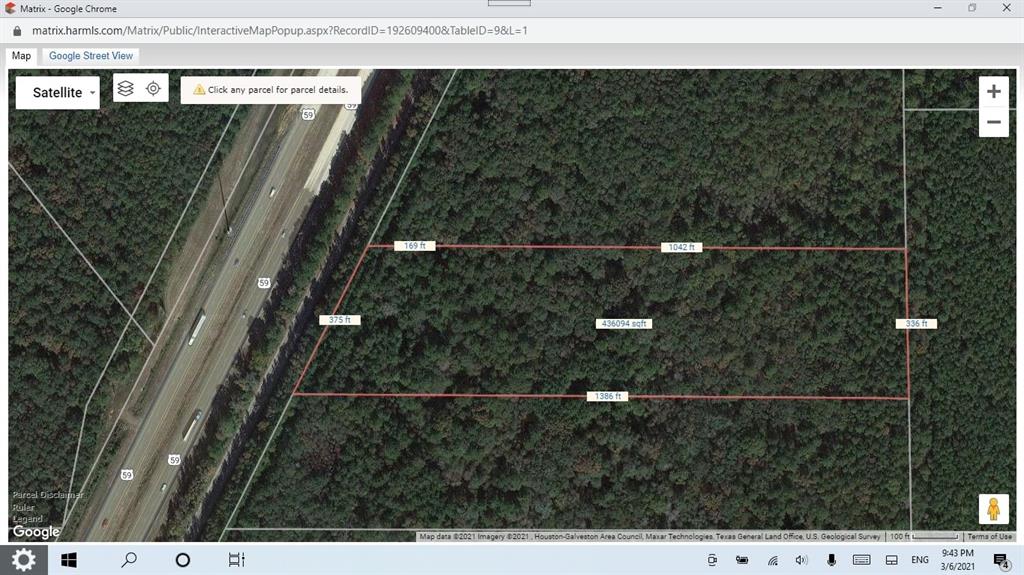Viewport: 1024px width, 575px height.
Task: Open the Task View icon
Action: tap(236, 560)
